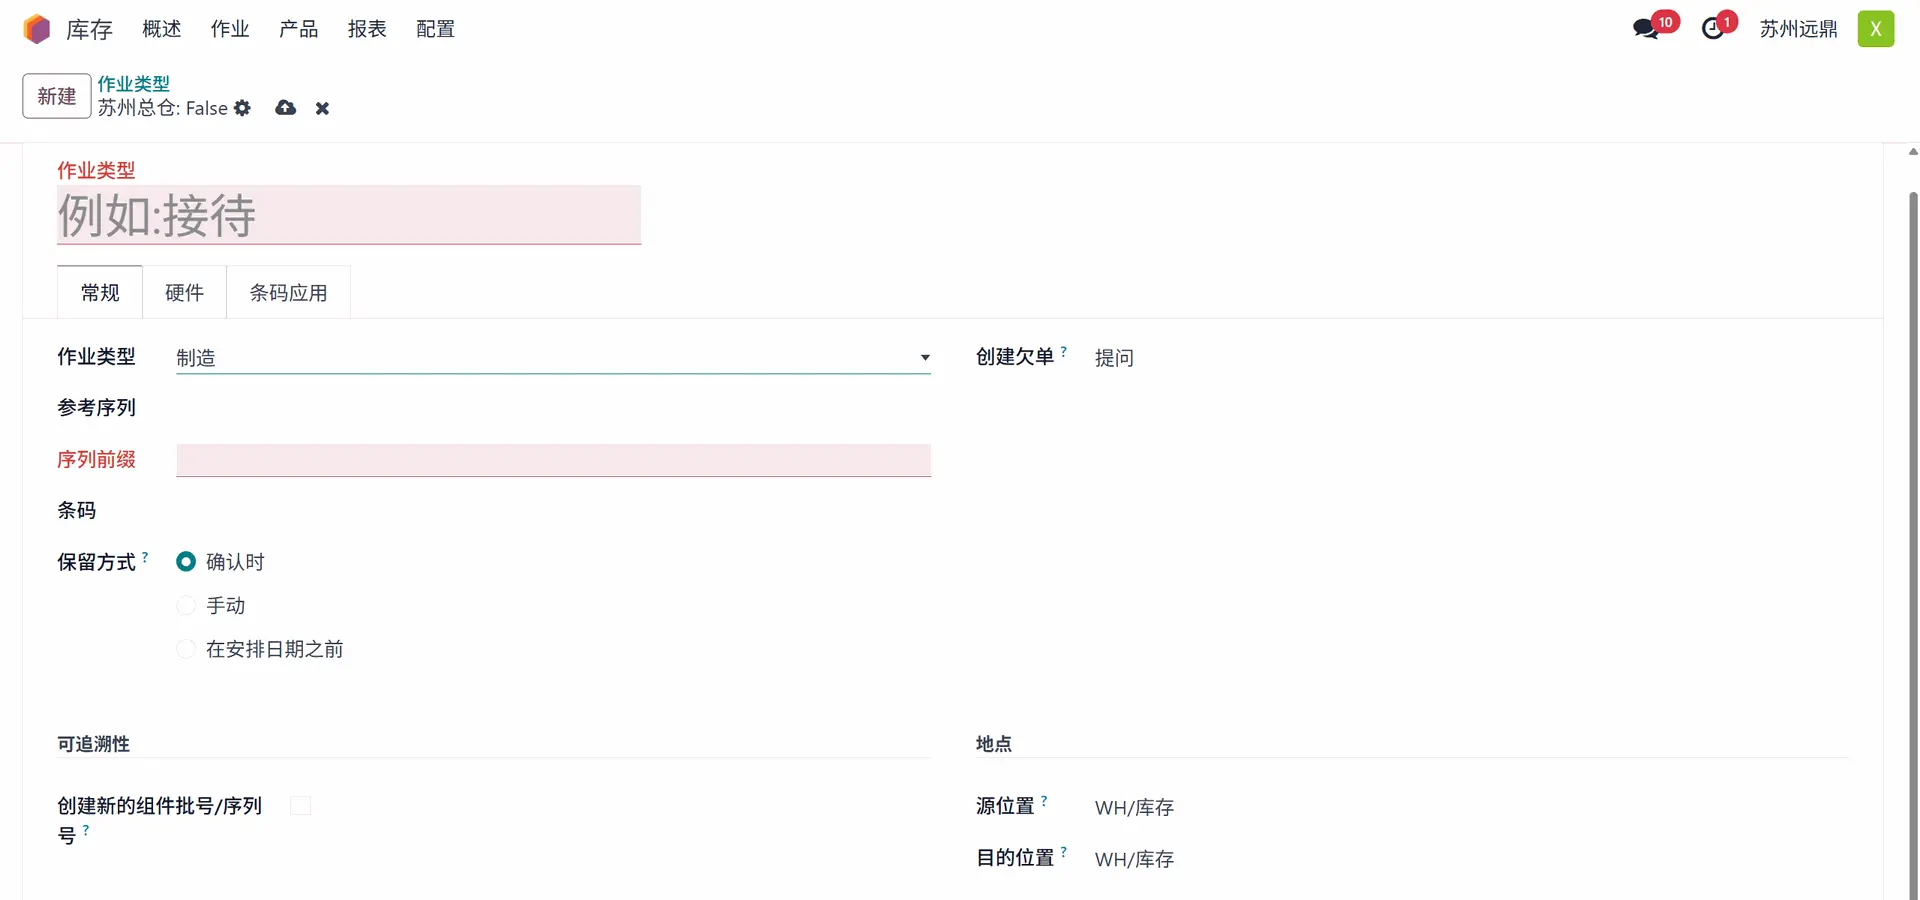
Task: Choose the 在安排日期之前 radio option
Action: coord(186,650)
